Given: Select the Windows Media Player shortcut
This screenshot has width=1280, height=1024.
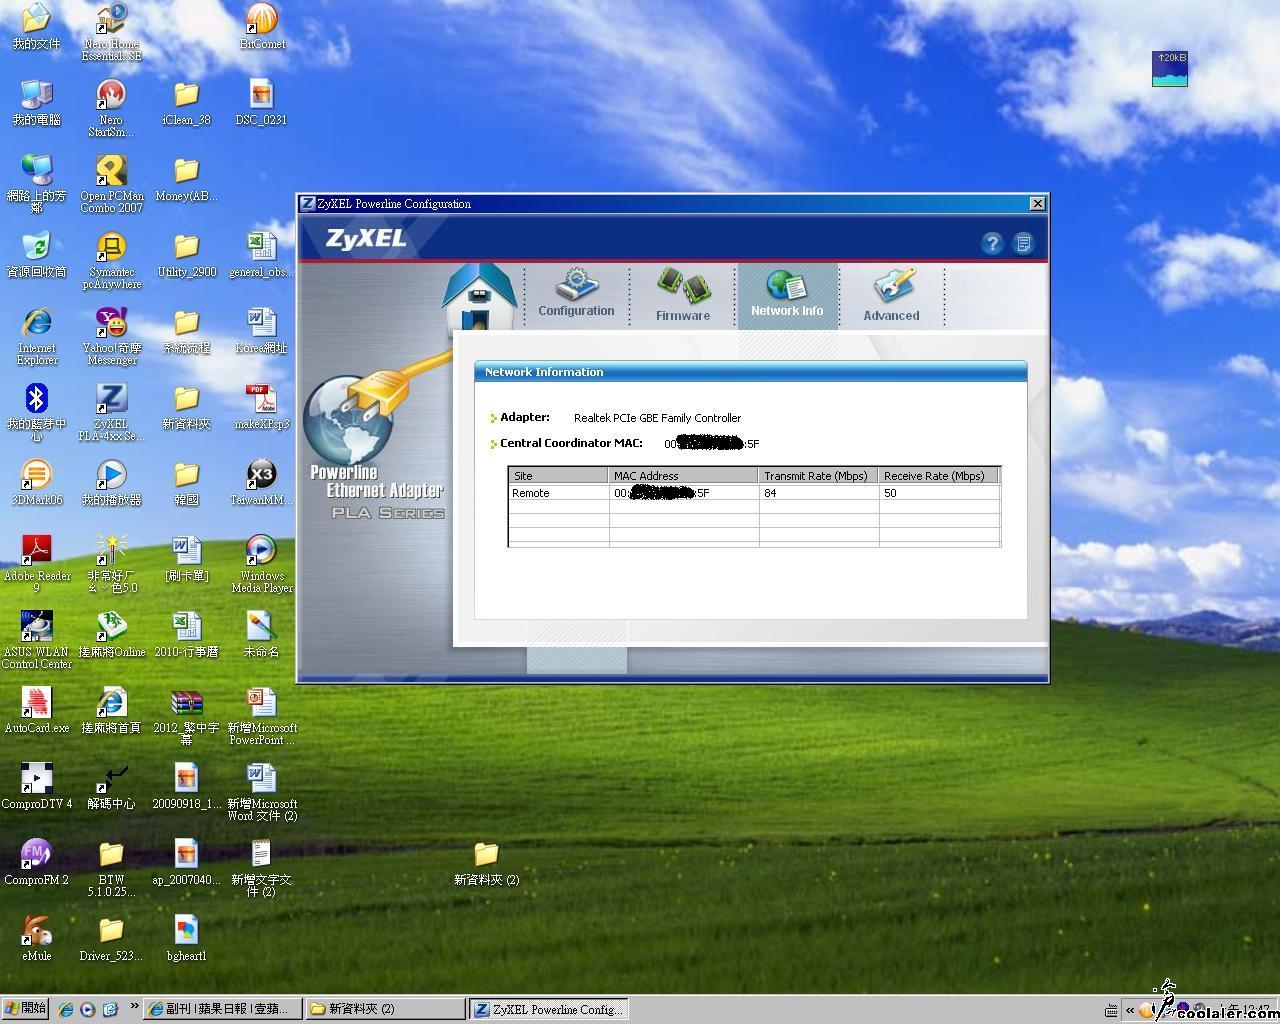Looking at the screenshot, I should [261, 564].
